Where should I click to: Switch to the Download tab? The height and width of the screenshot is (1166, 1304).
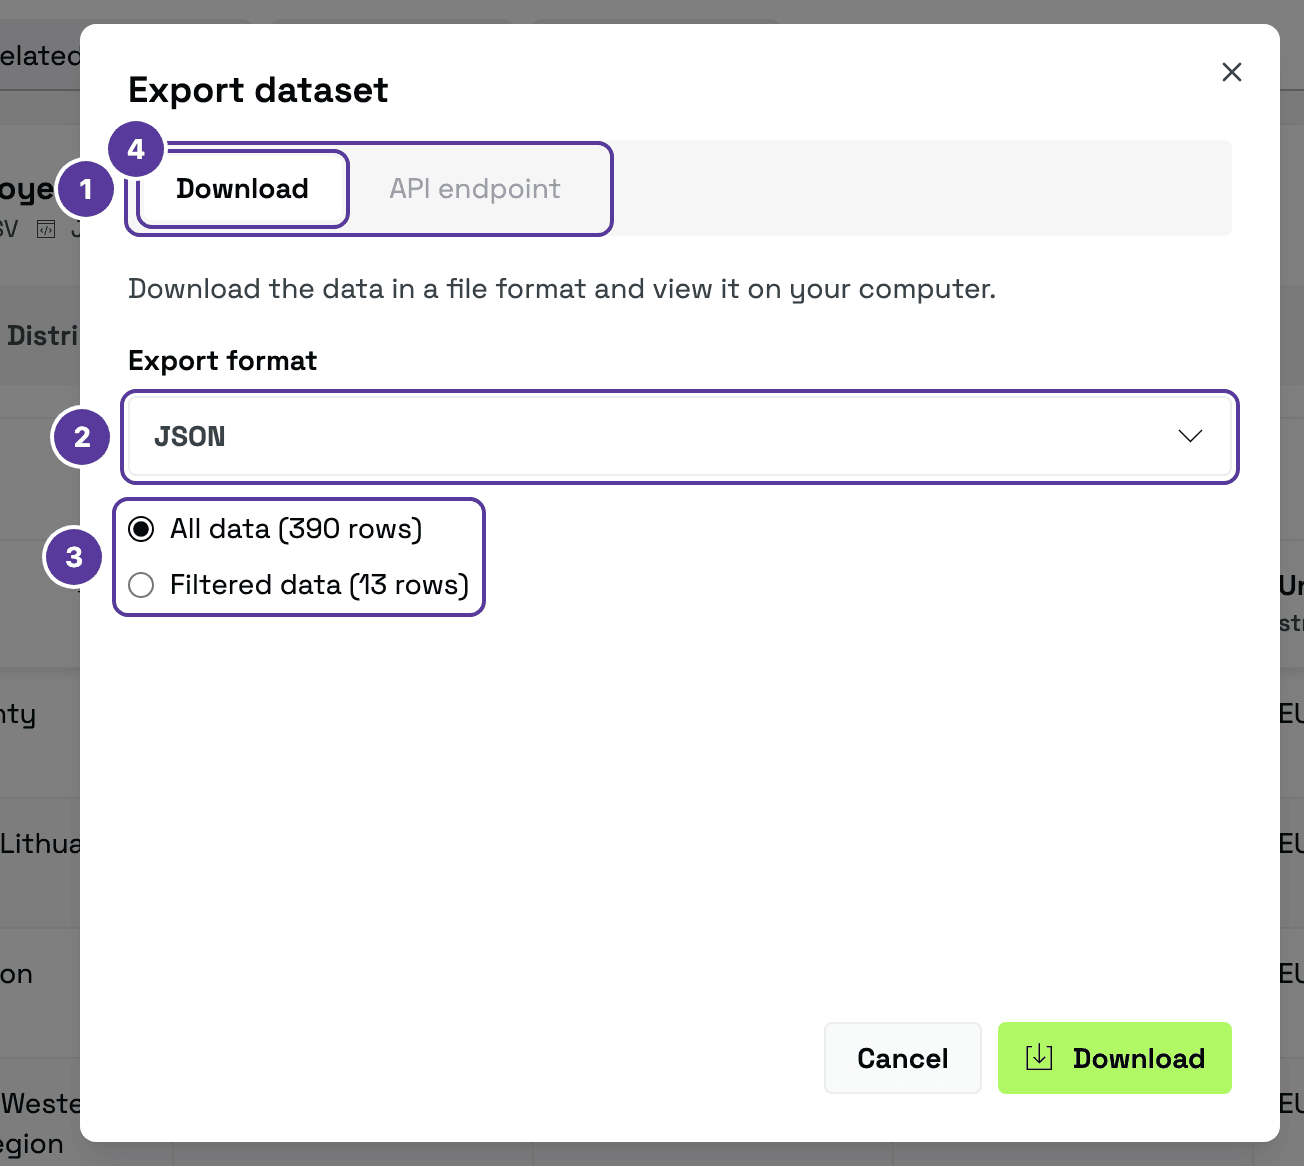click(243, 189)
